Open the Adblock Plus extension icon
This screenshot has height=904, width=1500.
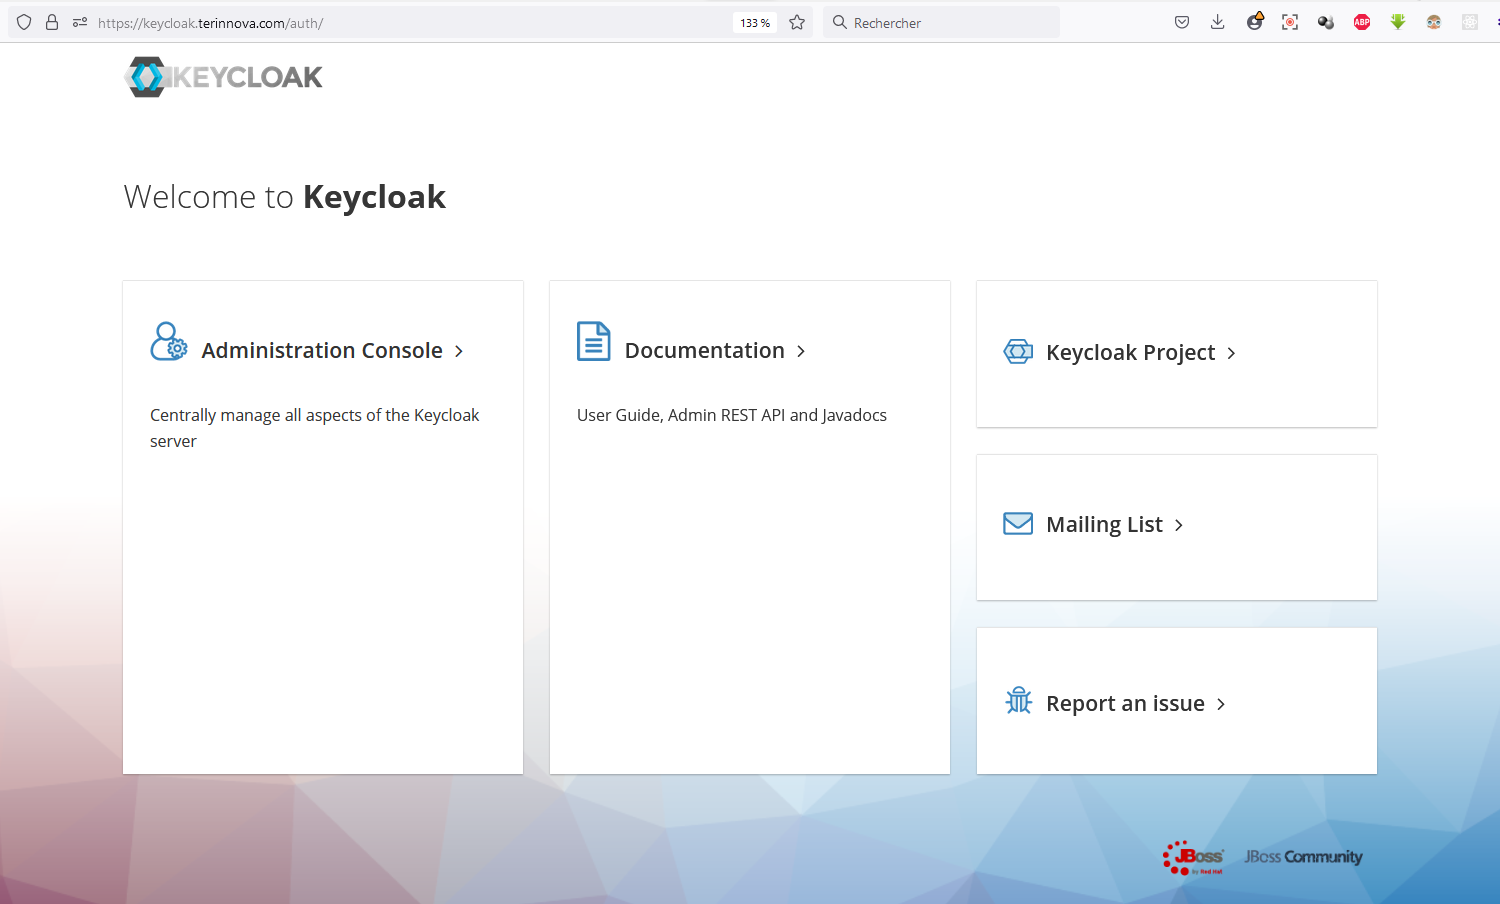coord(1361,22)
